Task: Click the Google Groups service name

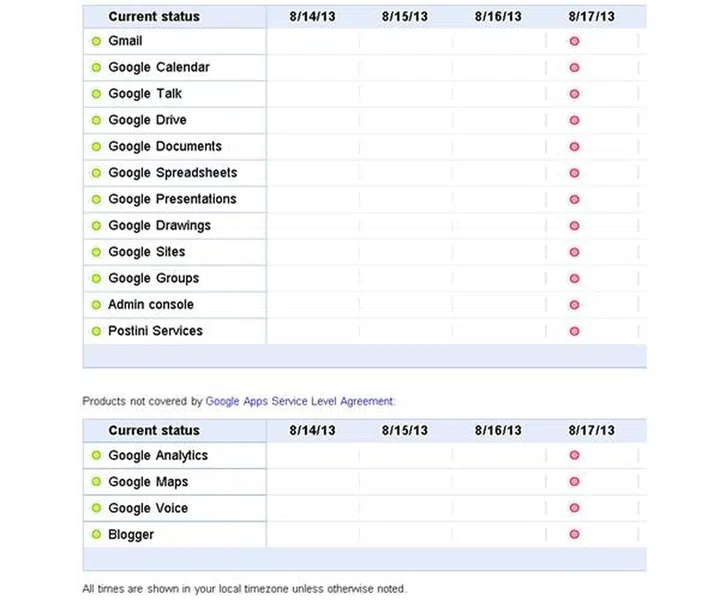Action: [x=153, y=278]
